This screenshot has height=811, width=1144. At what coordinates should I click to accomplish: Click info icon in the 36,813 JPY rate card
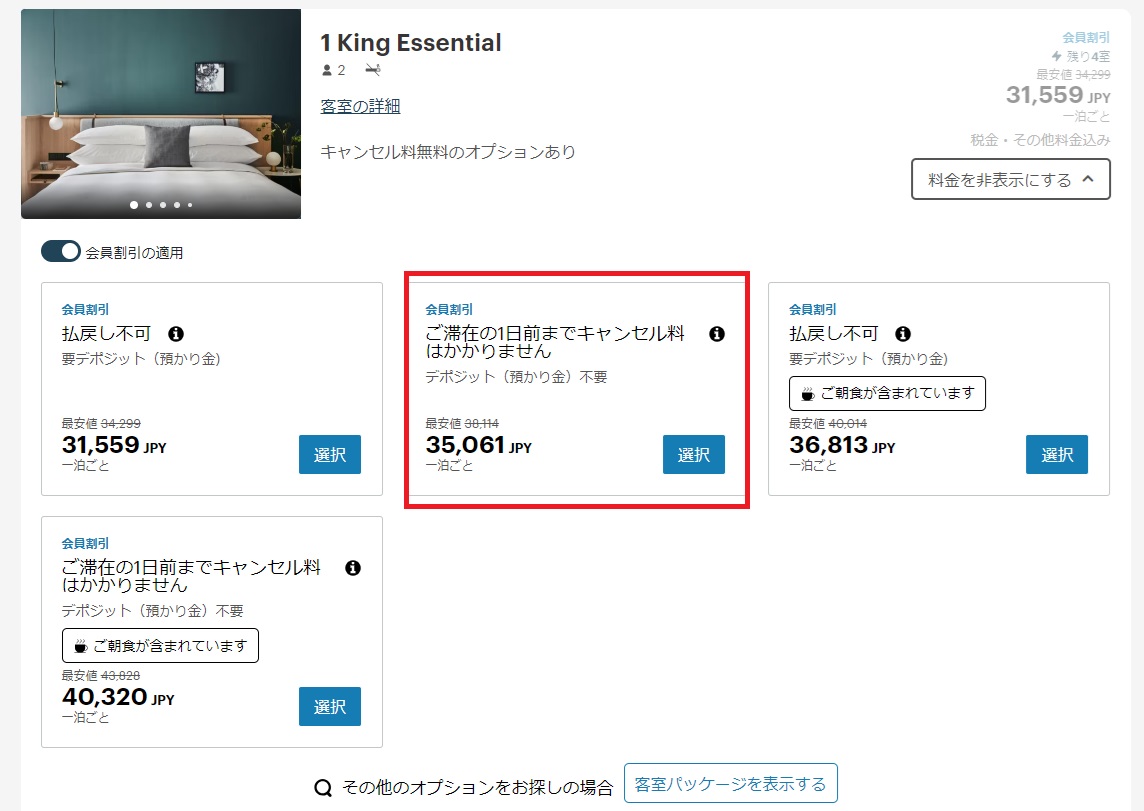[903, 334]
